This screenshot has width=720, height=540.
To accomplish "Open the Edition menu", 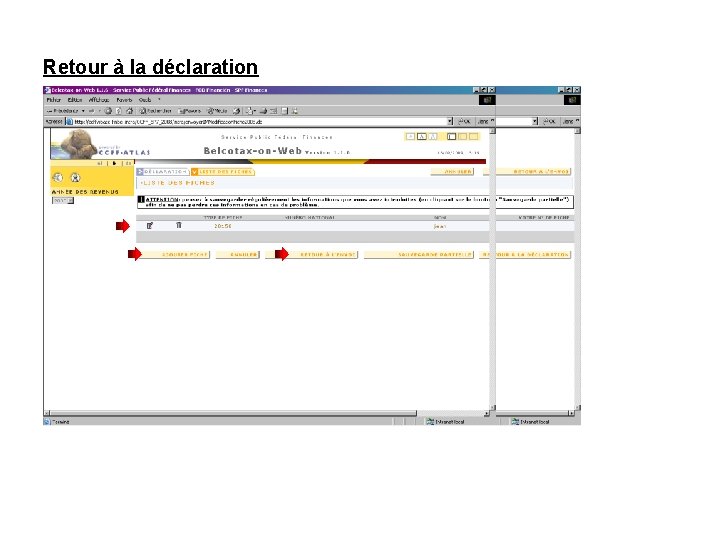I will click(x=75, y=100).
